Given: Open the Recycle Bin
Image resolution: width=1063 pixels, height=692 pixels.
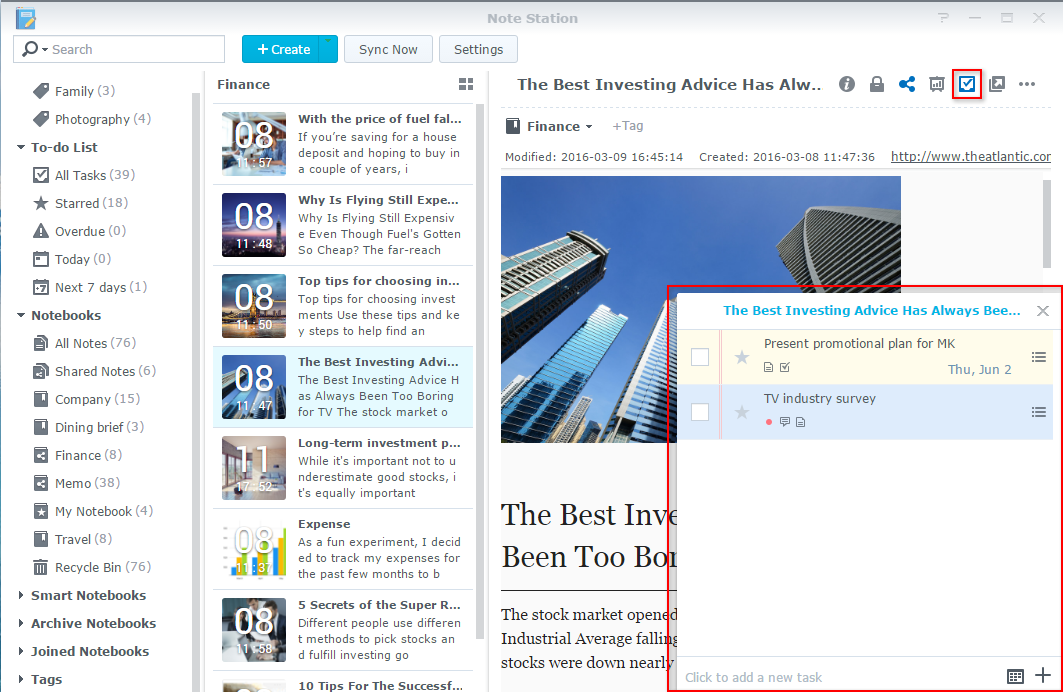Looking at the screenshot, I should (92, 567).
